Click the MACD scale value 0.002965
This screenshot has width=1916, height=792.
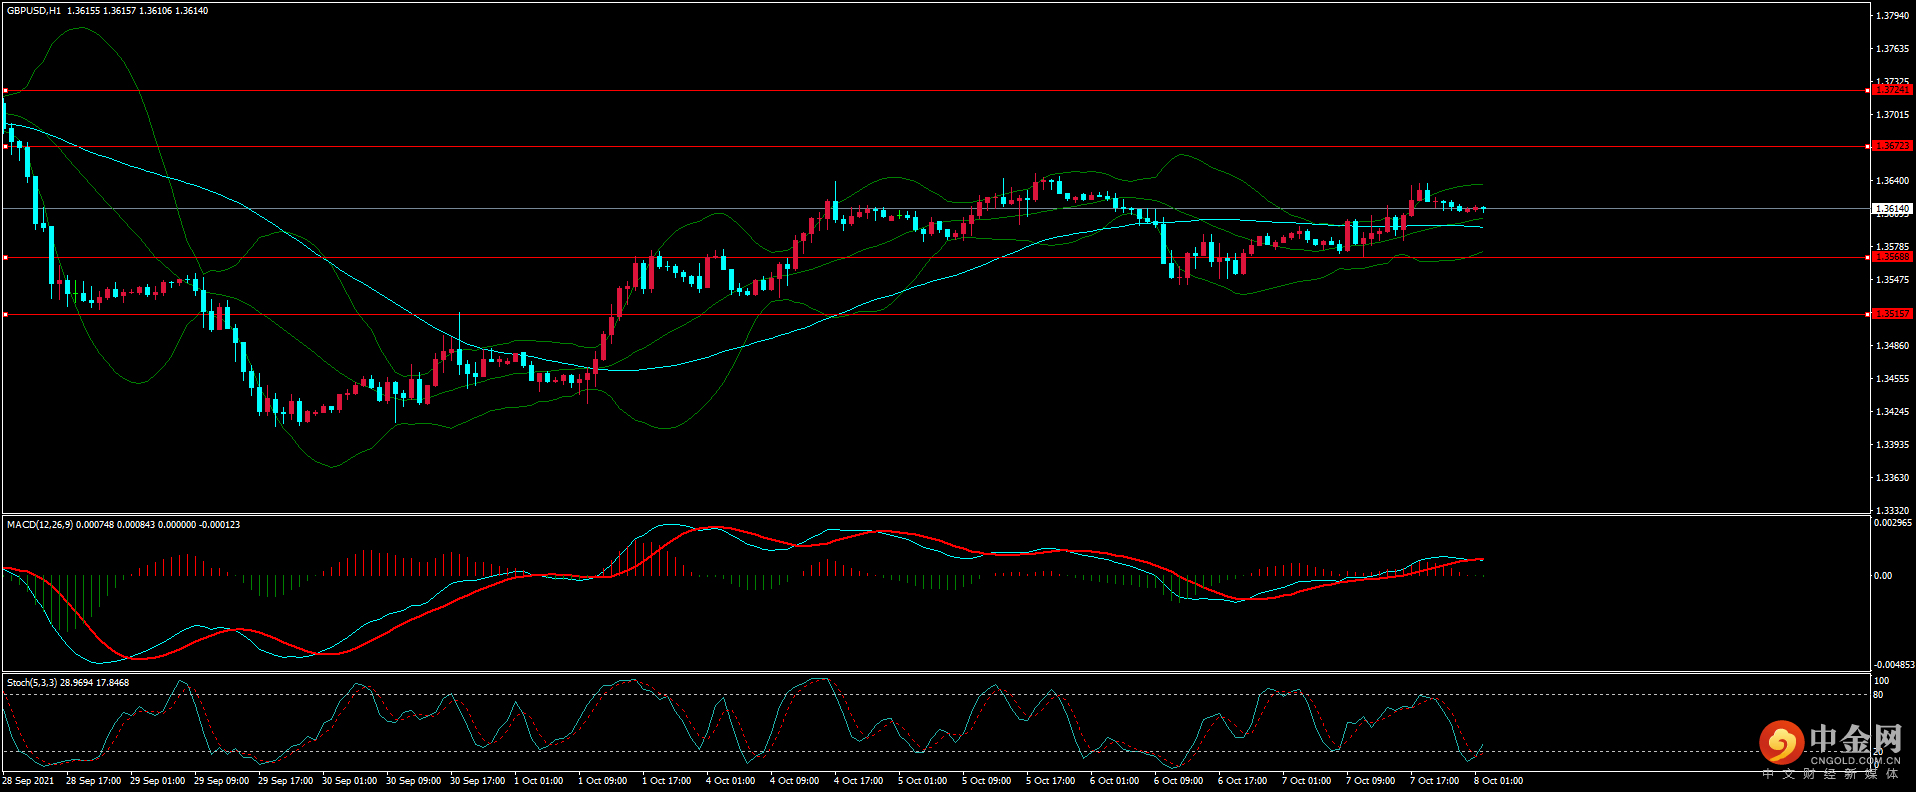1893,523
